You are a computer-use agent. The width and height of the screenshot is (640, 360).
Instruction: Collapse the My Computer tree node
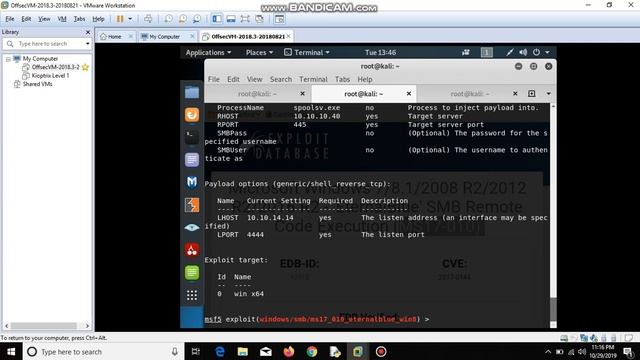(x=8, y=59)
